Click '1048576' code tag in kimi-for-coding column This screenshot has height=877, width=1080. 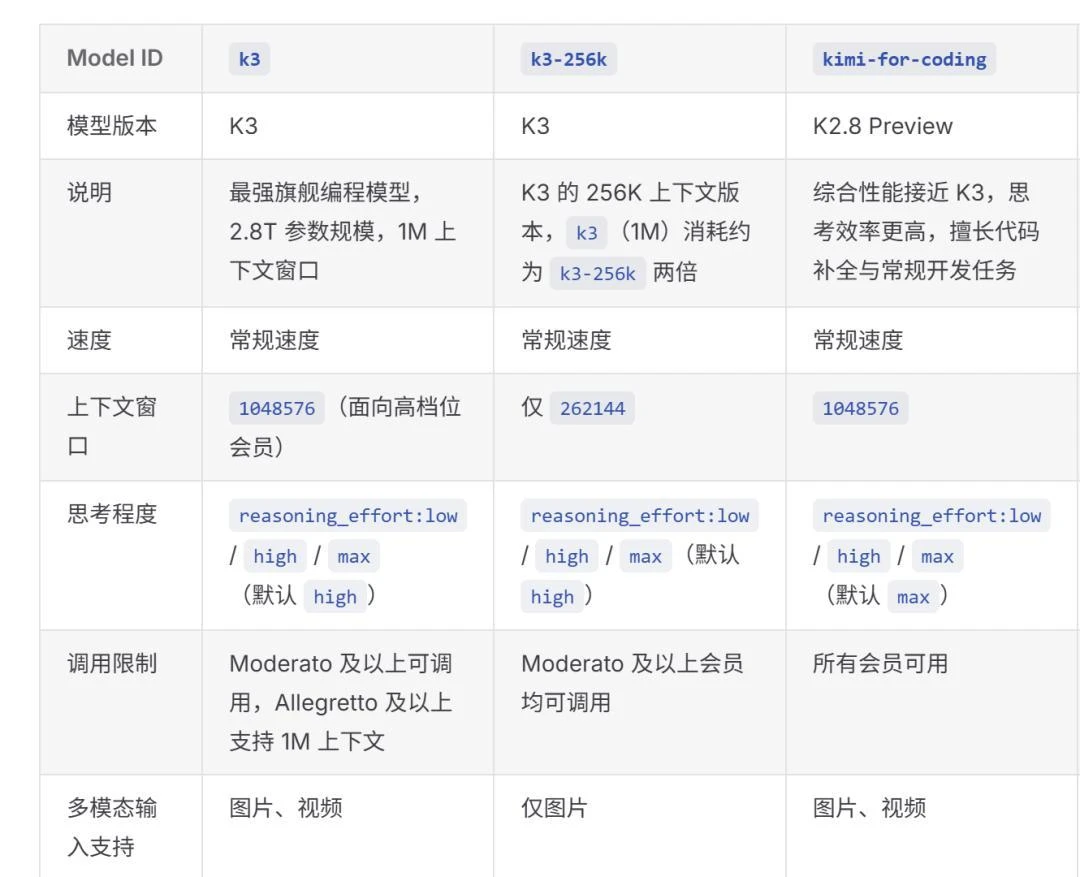(x=860, y=409)
